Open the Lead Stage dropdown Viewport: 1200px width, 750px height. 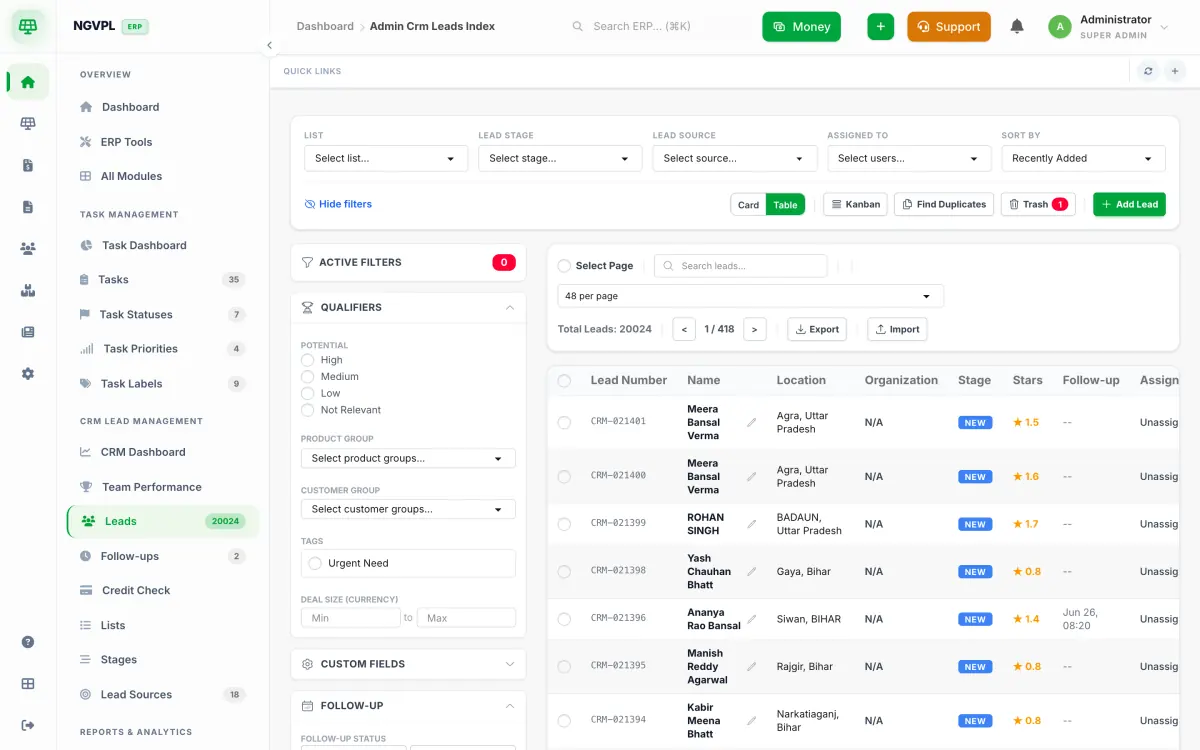point(560,158)
